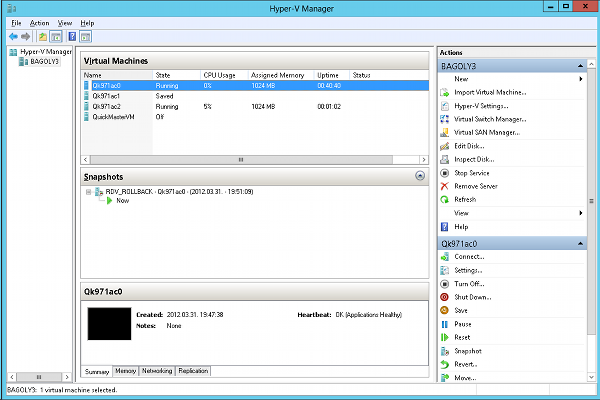Image resolution: width=600 pixels, height=400 pixels.
Task: Switch to the Networking tab
Action: (x=157, y=371)
